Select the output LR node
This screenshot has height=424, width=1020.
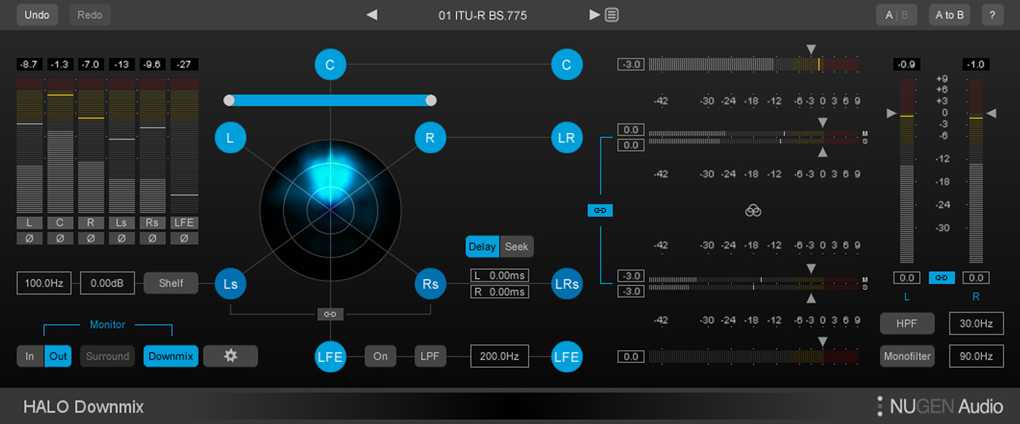567,138
